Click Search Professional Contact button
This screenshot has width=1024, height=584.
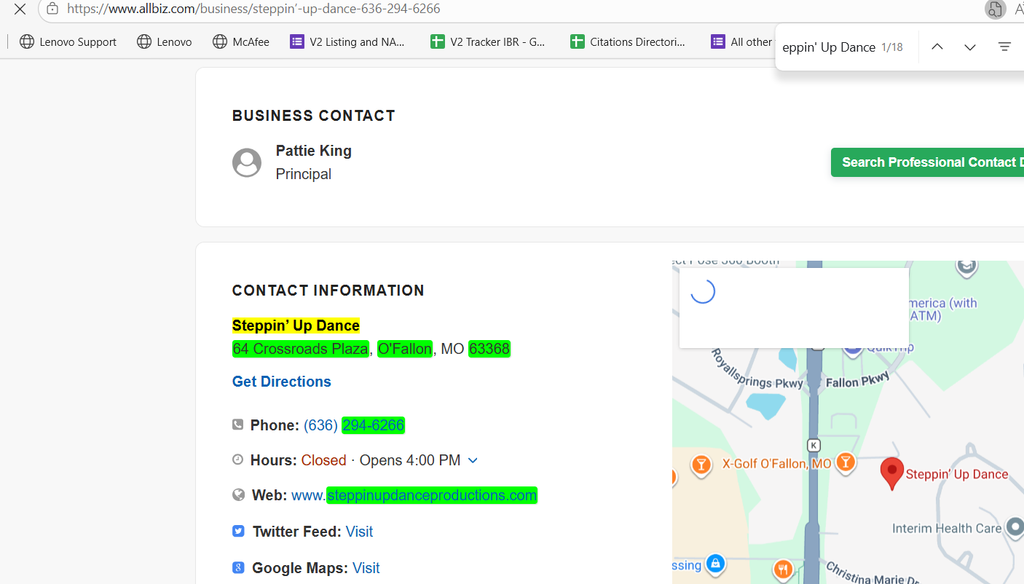pyautogui.click(x=927, y=162)
